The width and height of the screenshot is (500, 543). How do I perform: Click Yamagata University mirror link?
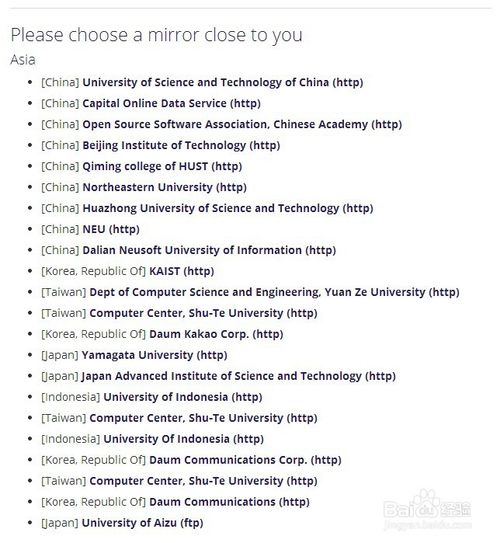(x=154, y=355)
